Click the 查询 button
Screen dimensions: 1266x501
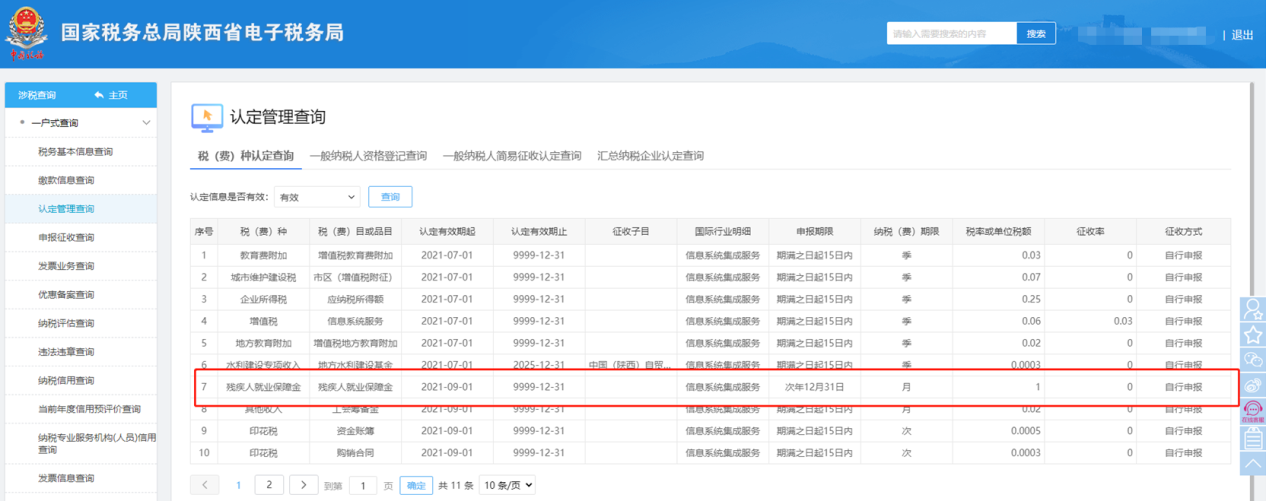(x=390, y=198)
